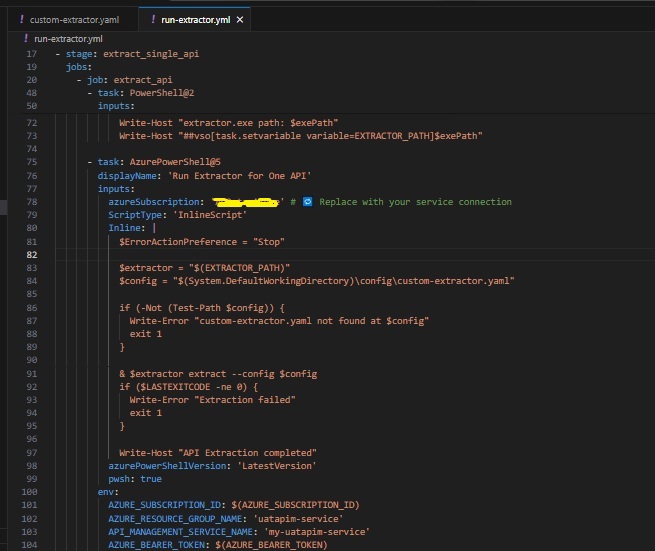The image size is (655, 551).
Task: Click 'exit 1' on line 94
Action: coord(145,413)
